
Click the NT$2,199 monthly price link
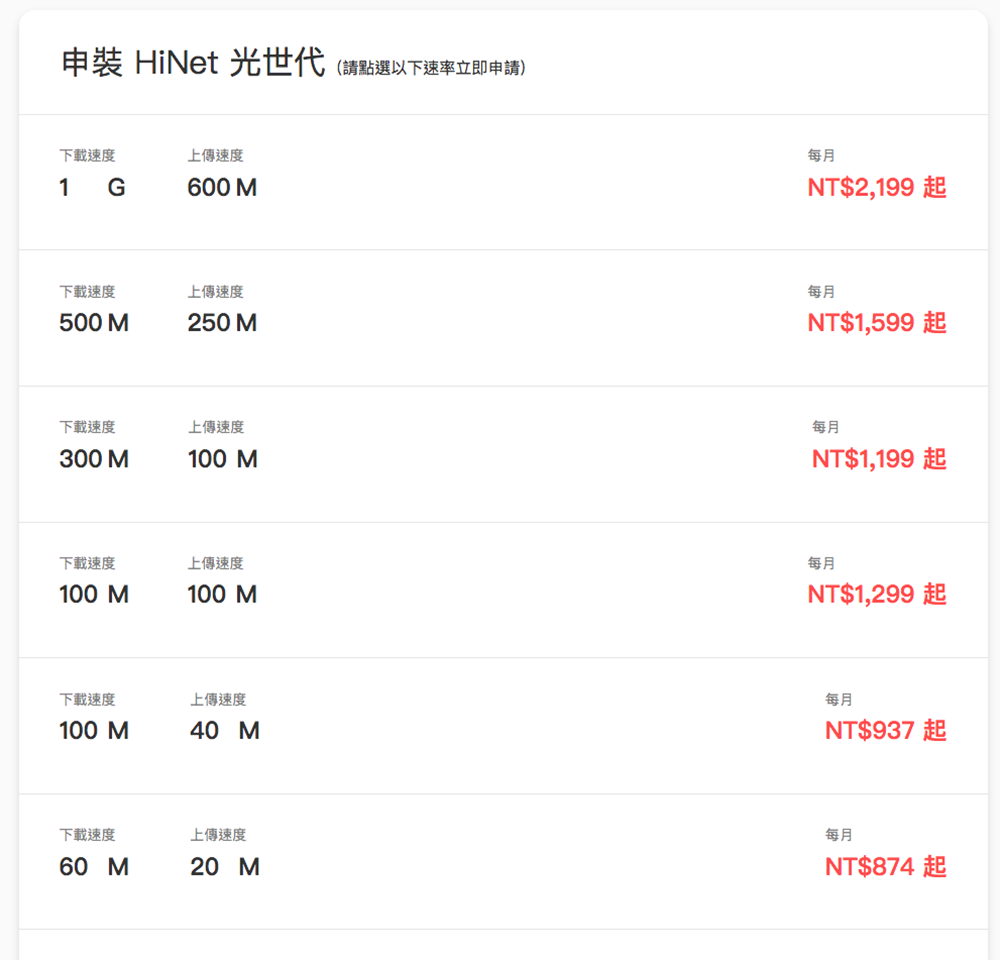point(876,187)
